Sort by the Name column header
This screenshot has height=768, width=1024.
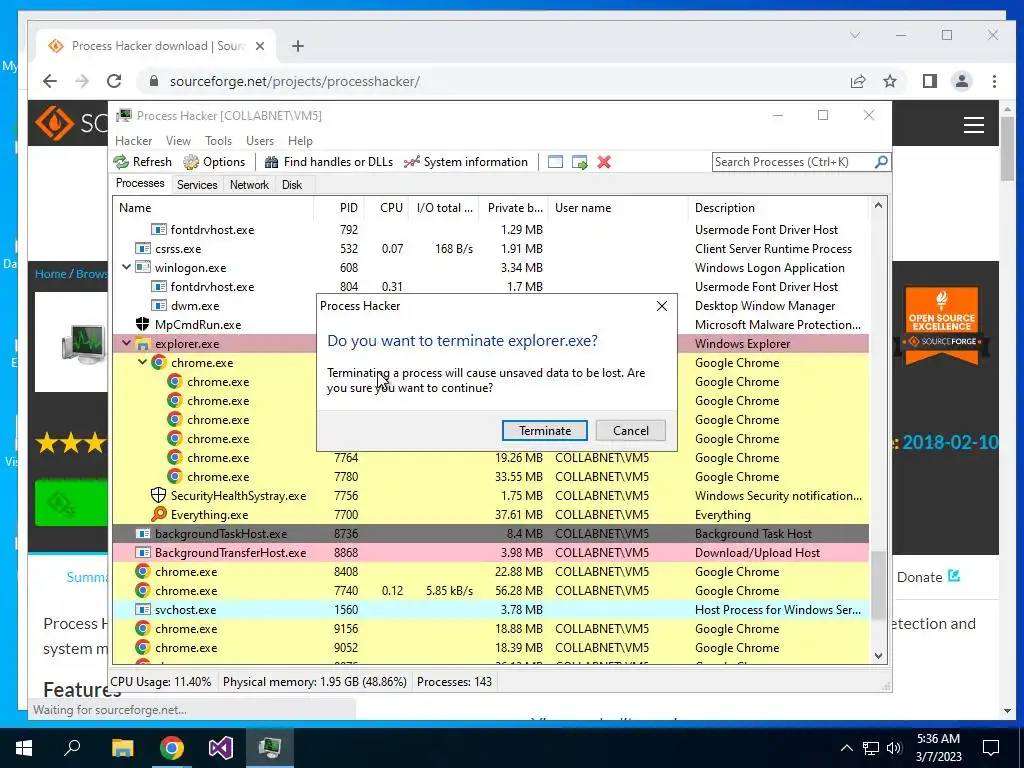(x=213, y=208)
